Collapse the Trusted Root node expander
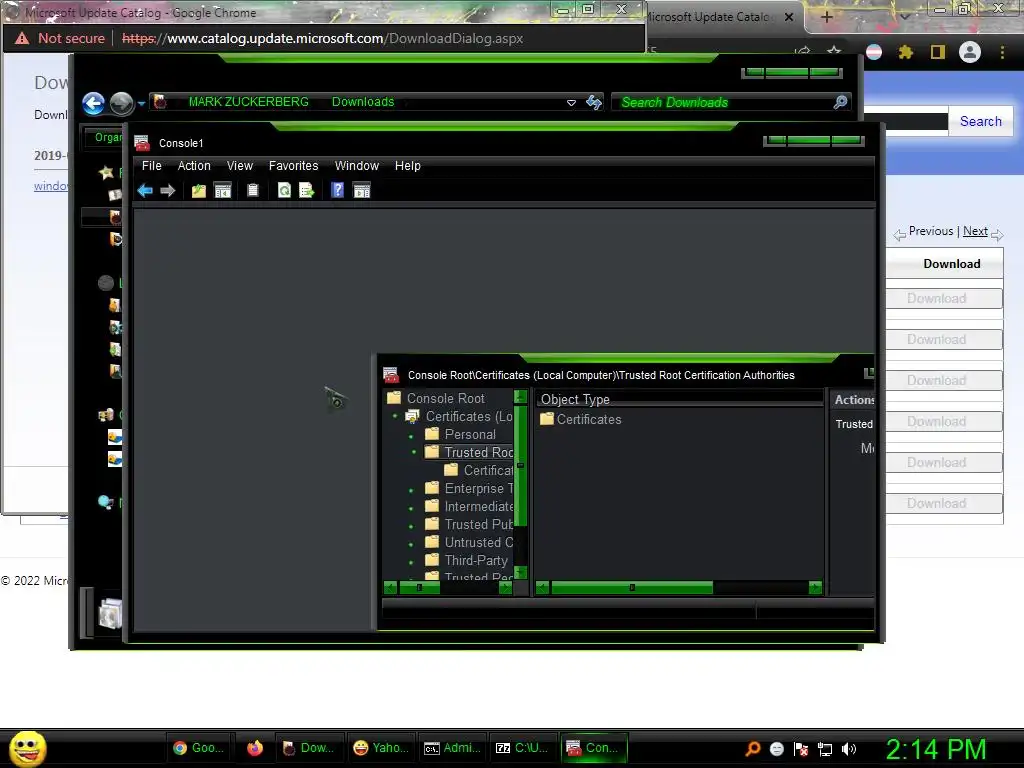 (413, 452)
